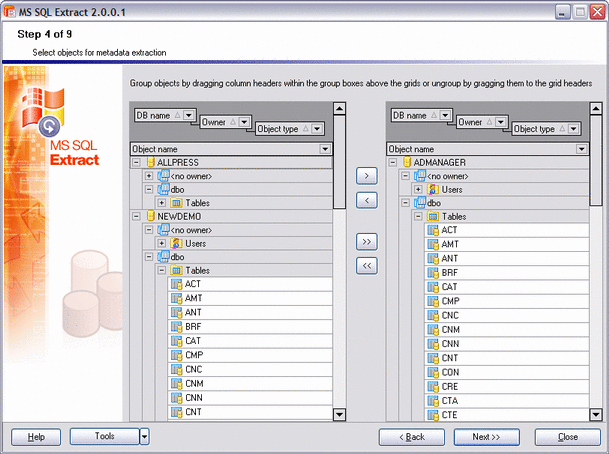Click Tables folder icon under ADMANAGER dbo
This screenshot has width=609, height=454.
tap(433, 216)
